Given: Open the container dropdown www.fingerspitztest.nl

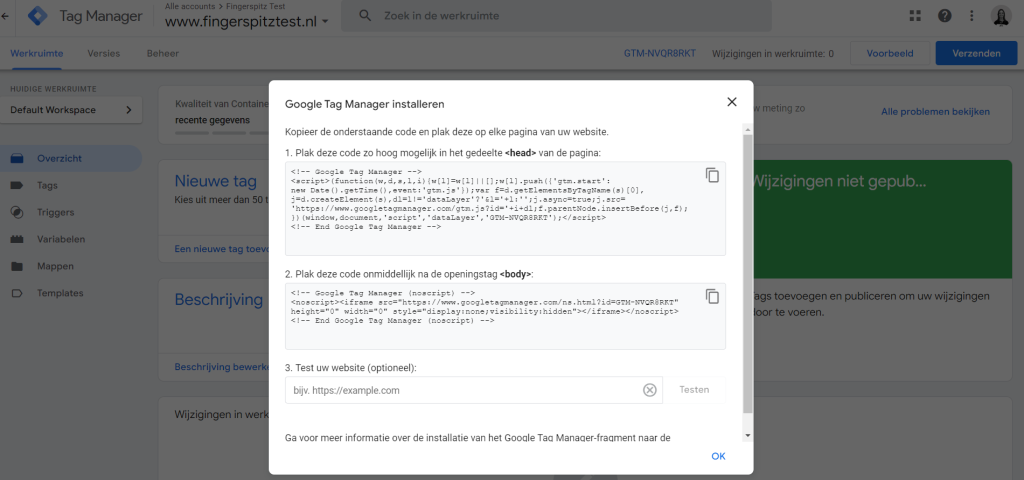Looking at the screenshot, I should tap(247, 22).
